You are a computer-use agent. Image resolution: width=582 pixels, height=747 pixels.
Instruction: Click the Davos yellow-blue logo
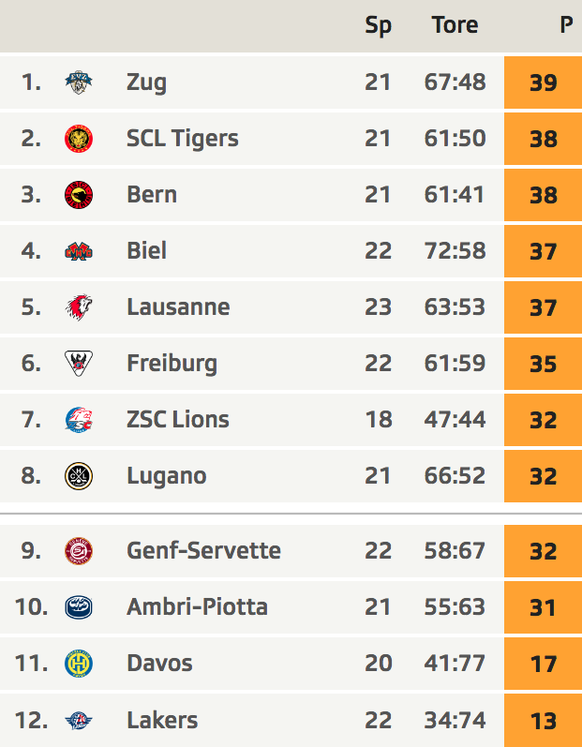point(79,664)
